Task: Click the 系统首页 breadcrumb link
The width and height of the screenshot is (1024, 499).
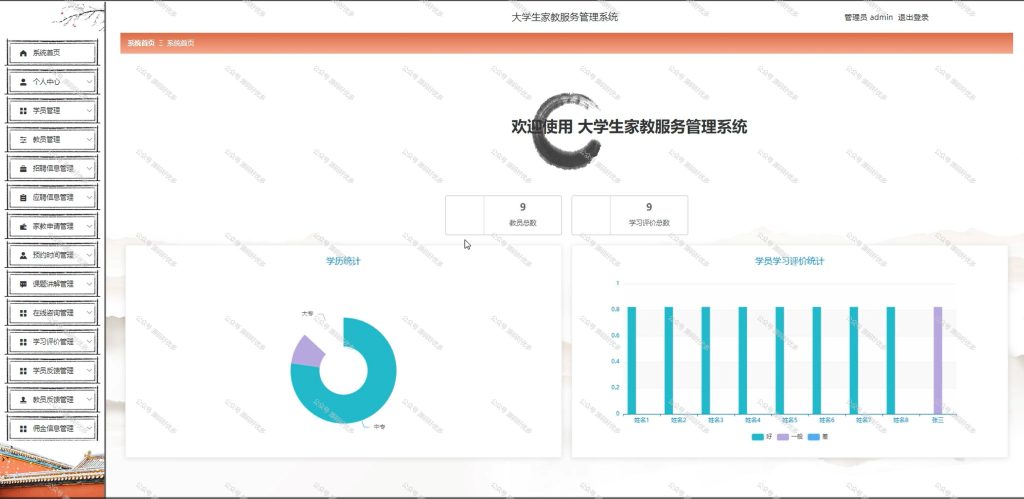Action: 140,43
